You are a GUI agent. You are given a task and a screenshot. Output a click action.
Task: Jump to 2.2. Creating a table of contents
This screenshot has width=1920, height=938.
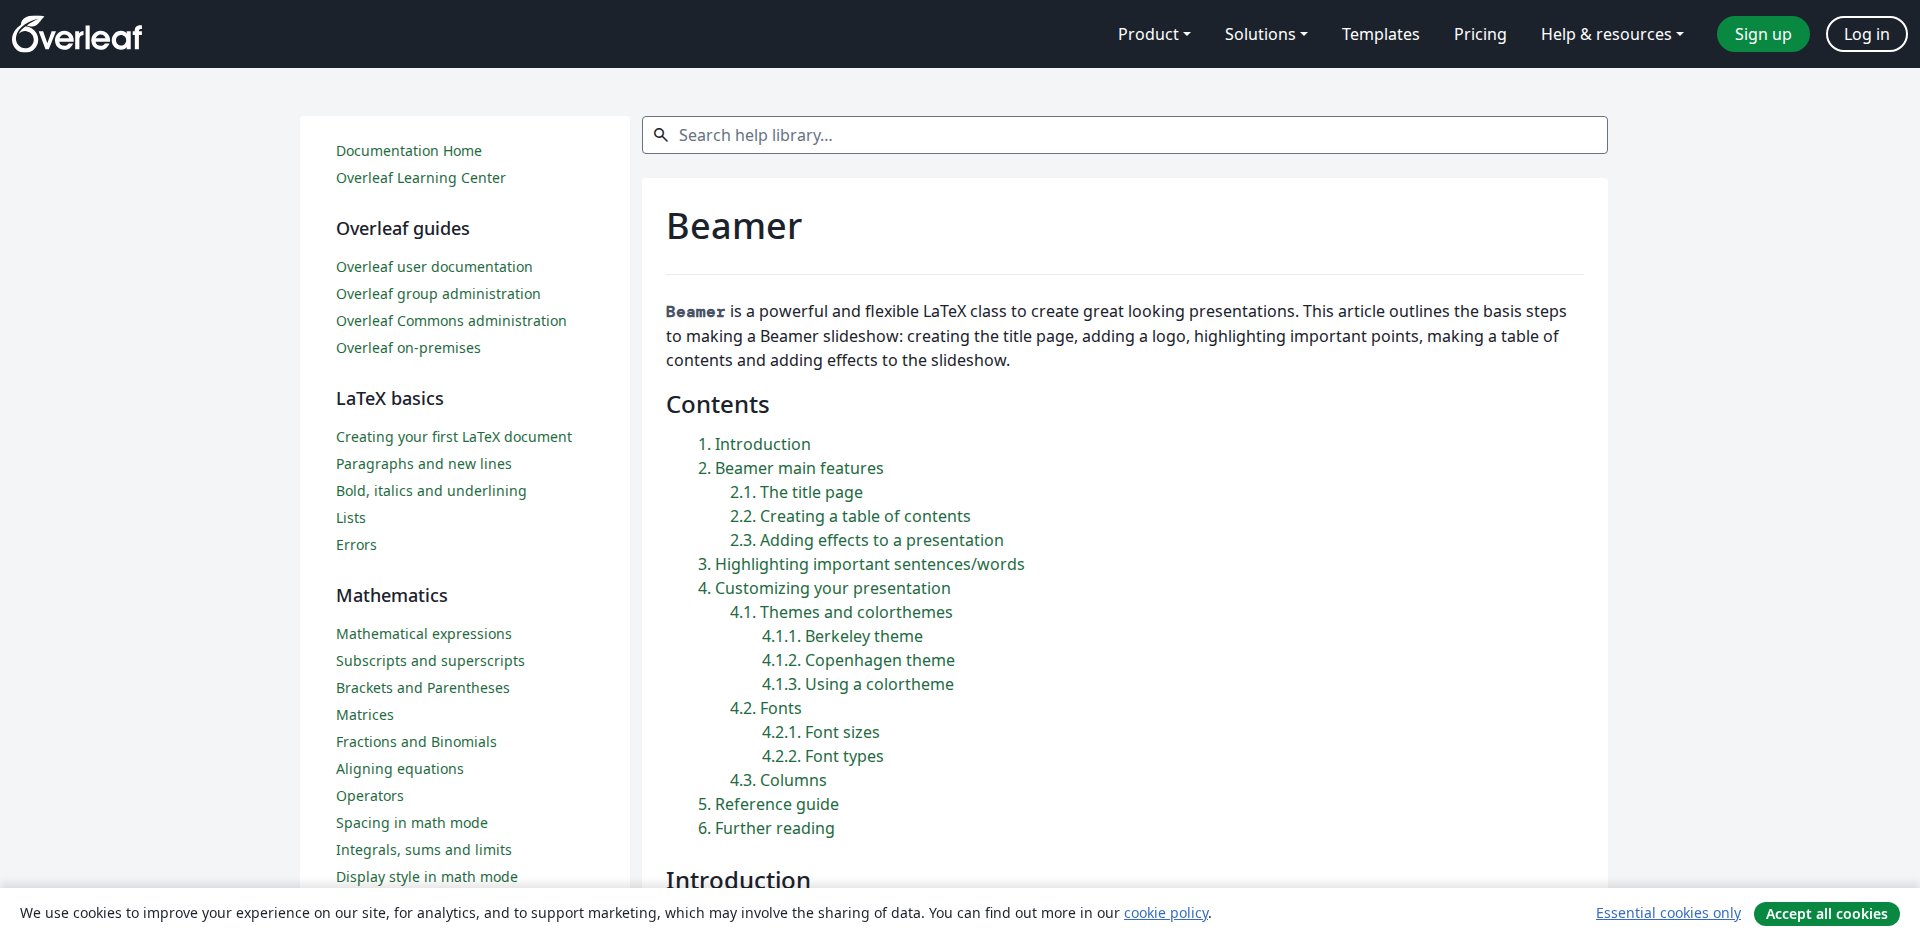pyautogui.click(x=850, y=516)
